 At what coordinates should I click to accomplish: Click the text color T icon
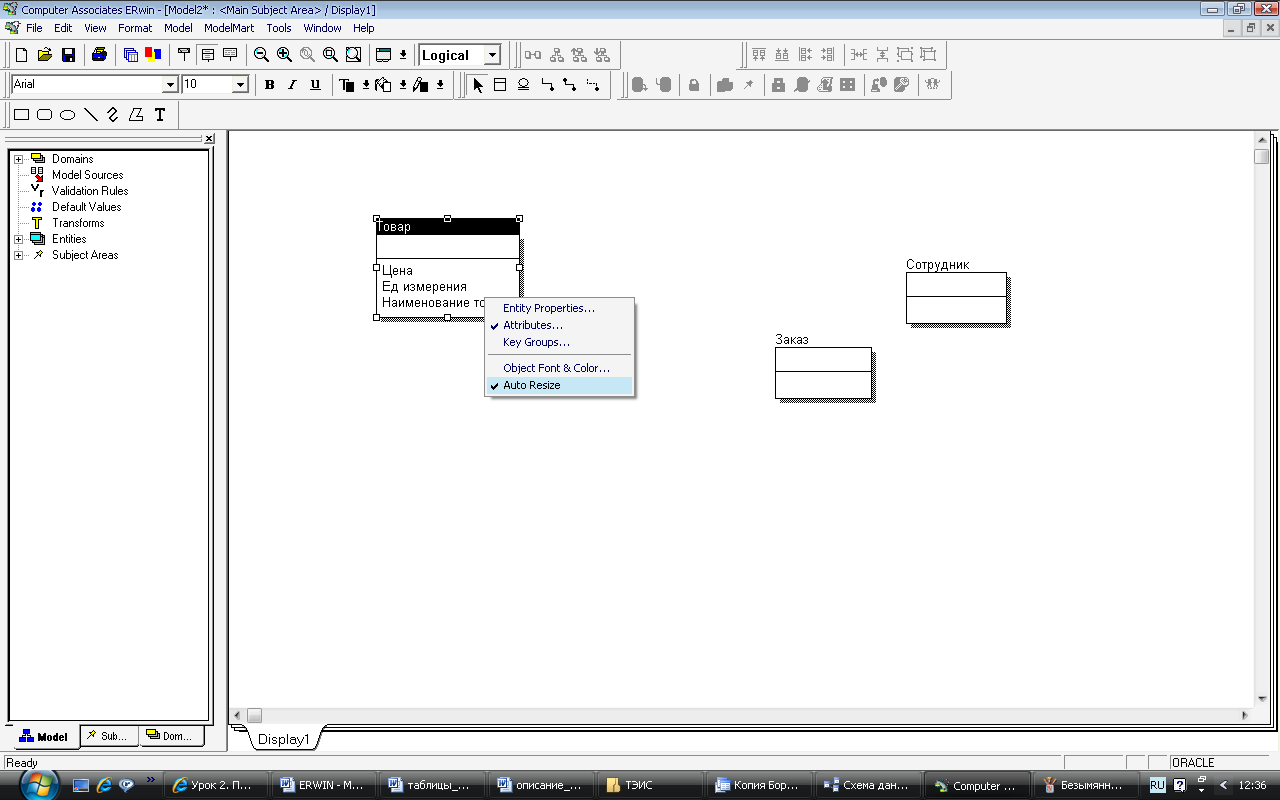point(347,85)
